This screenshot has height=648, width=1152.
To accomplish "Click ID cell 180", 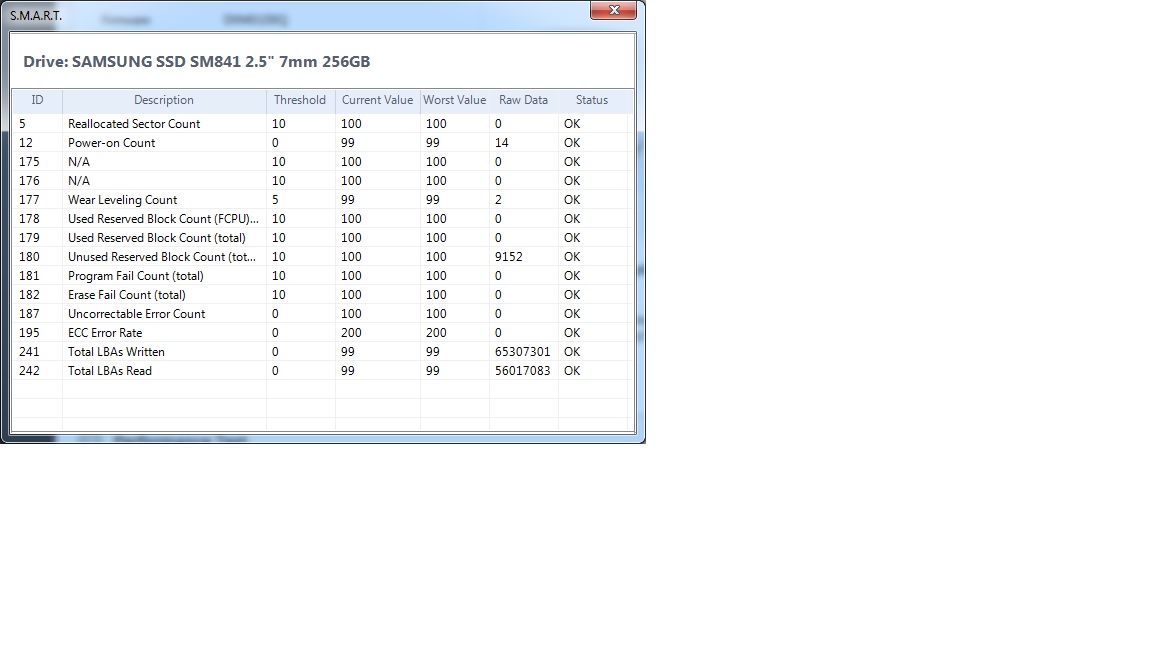I will (x=29, y=257).
